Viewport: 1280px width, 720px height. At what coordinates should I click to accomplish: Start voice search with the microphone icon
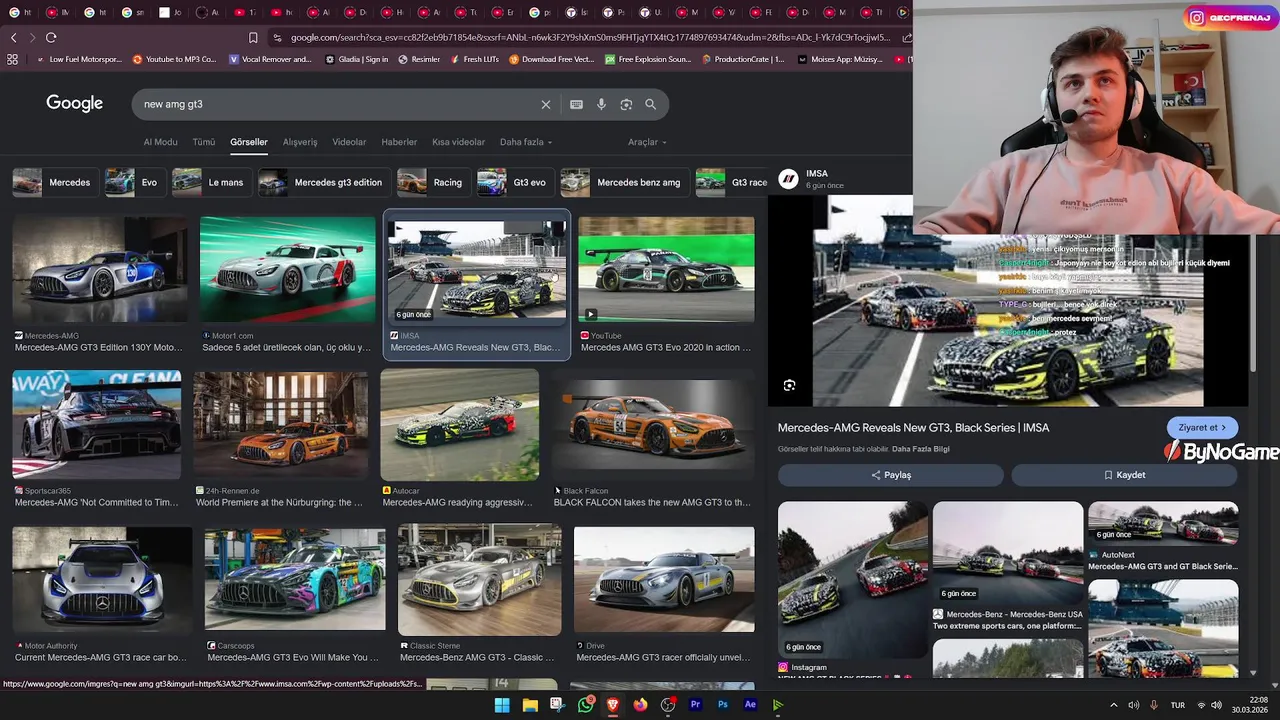pyautogui.click(x=601, y=104)
